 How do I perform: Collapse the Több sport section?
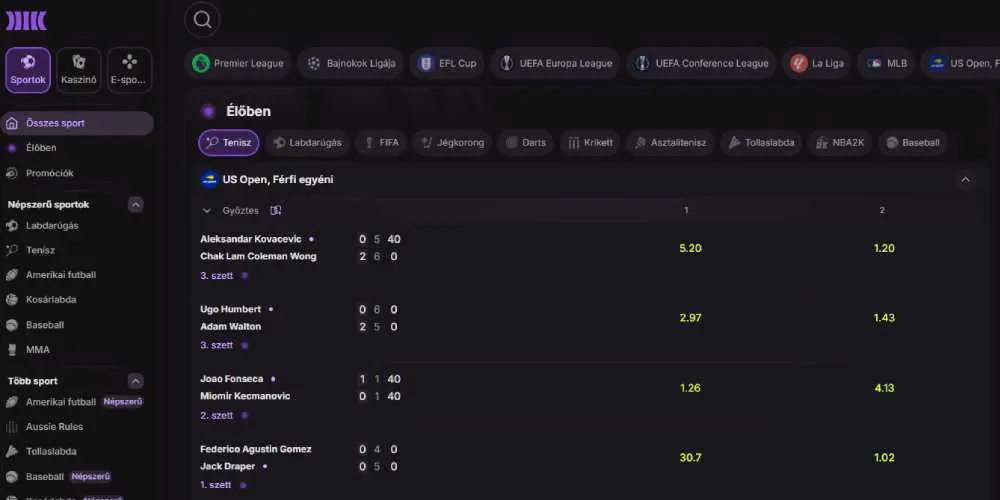136,381
